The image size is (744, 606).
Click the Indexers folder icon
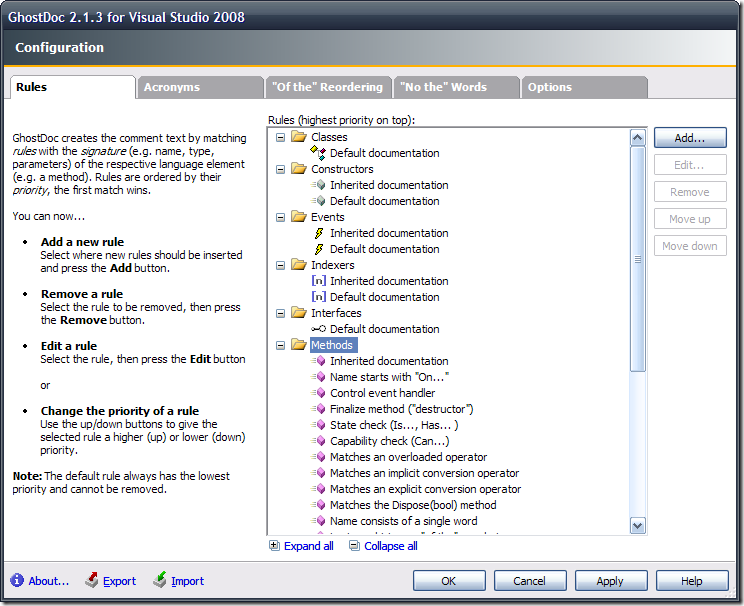click(299, 264)
